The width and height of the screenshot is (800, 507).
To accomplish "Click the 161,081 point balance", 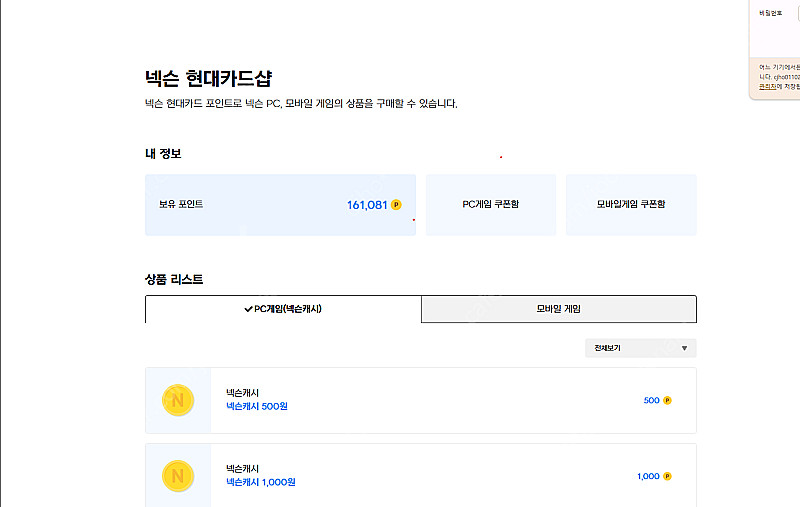I will (x=367, y=205).
